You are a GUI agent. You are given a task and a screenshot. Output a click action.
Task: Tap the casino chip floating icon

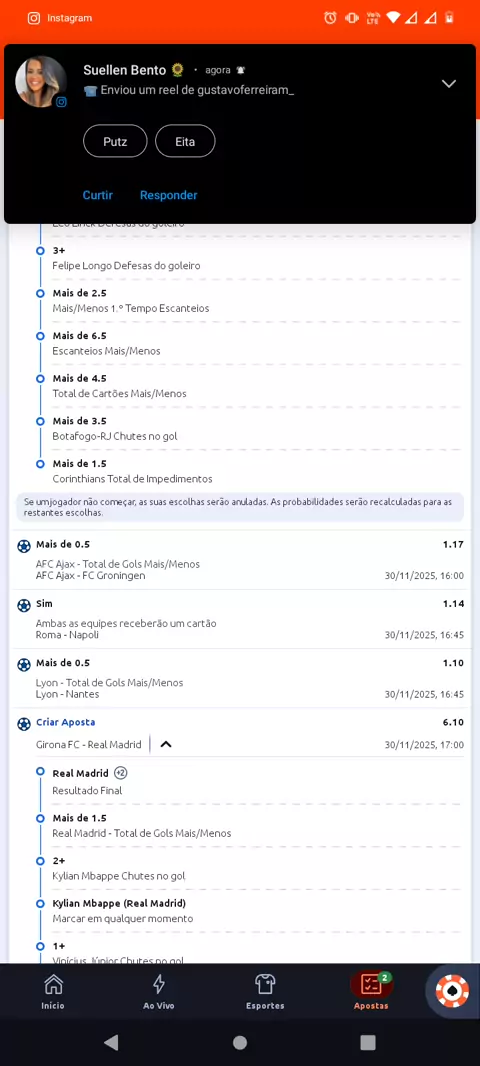click(x=452, y=991)
